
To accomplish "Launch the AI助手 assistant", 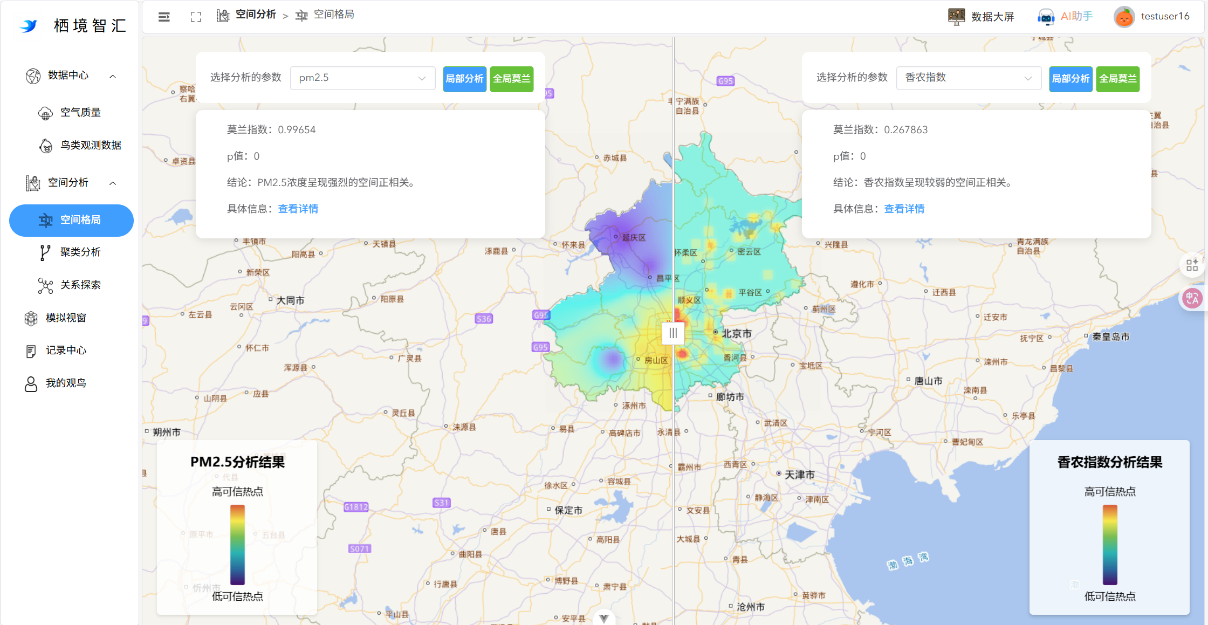I will (x=1065, y=16).
